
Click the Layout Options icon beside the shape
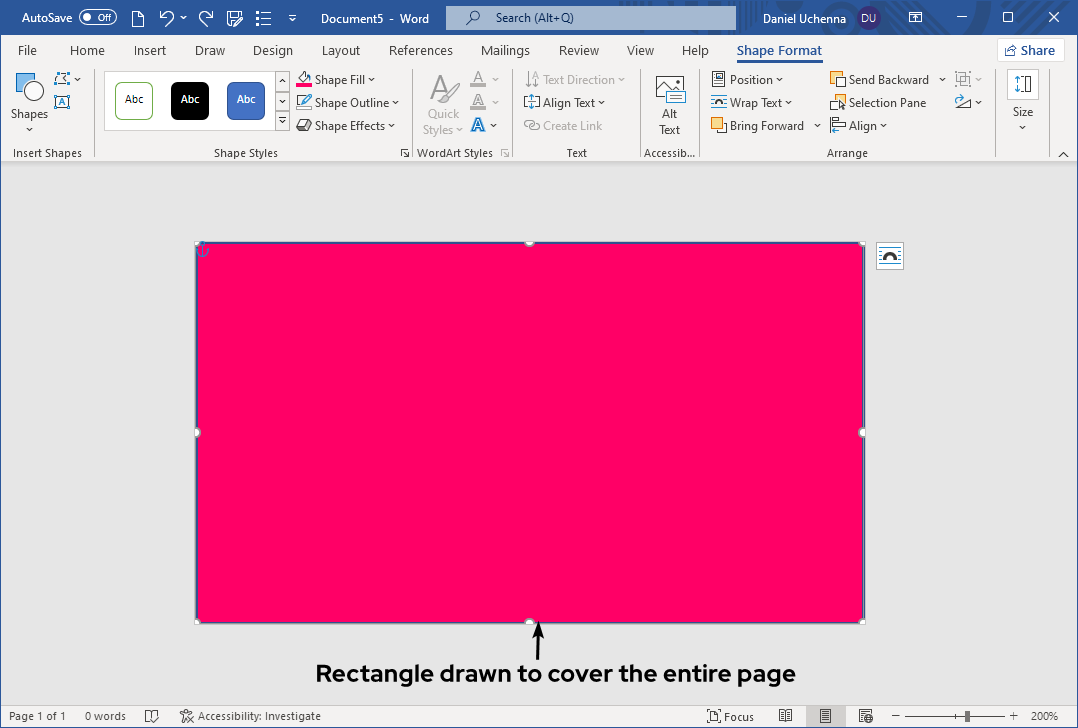(x=889, y=256)
